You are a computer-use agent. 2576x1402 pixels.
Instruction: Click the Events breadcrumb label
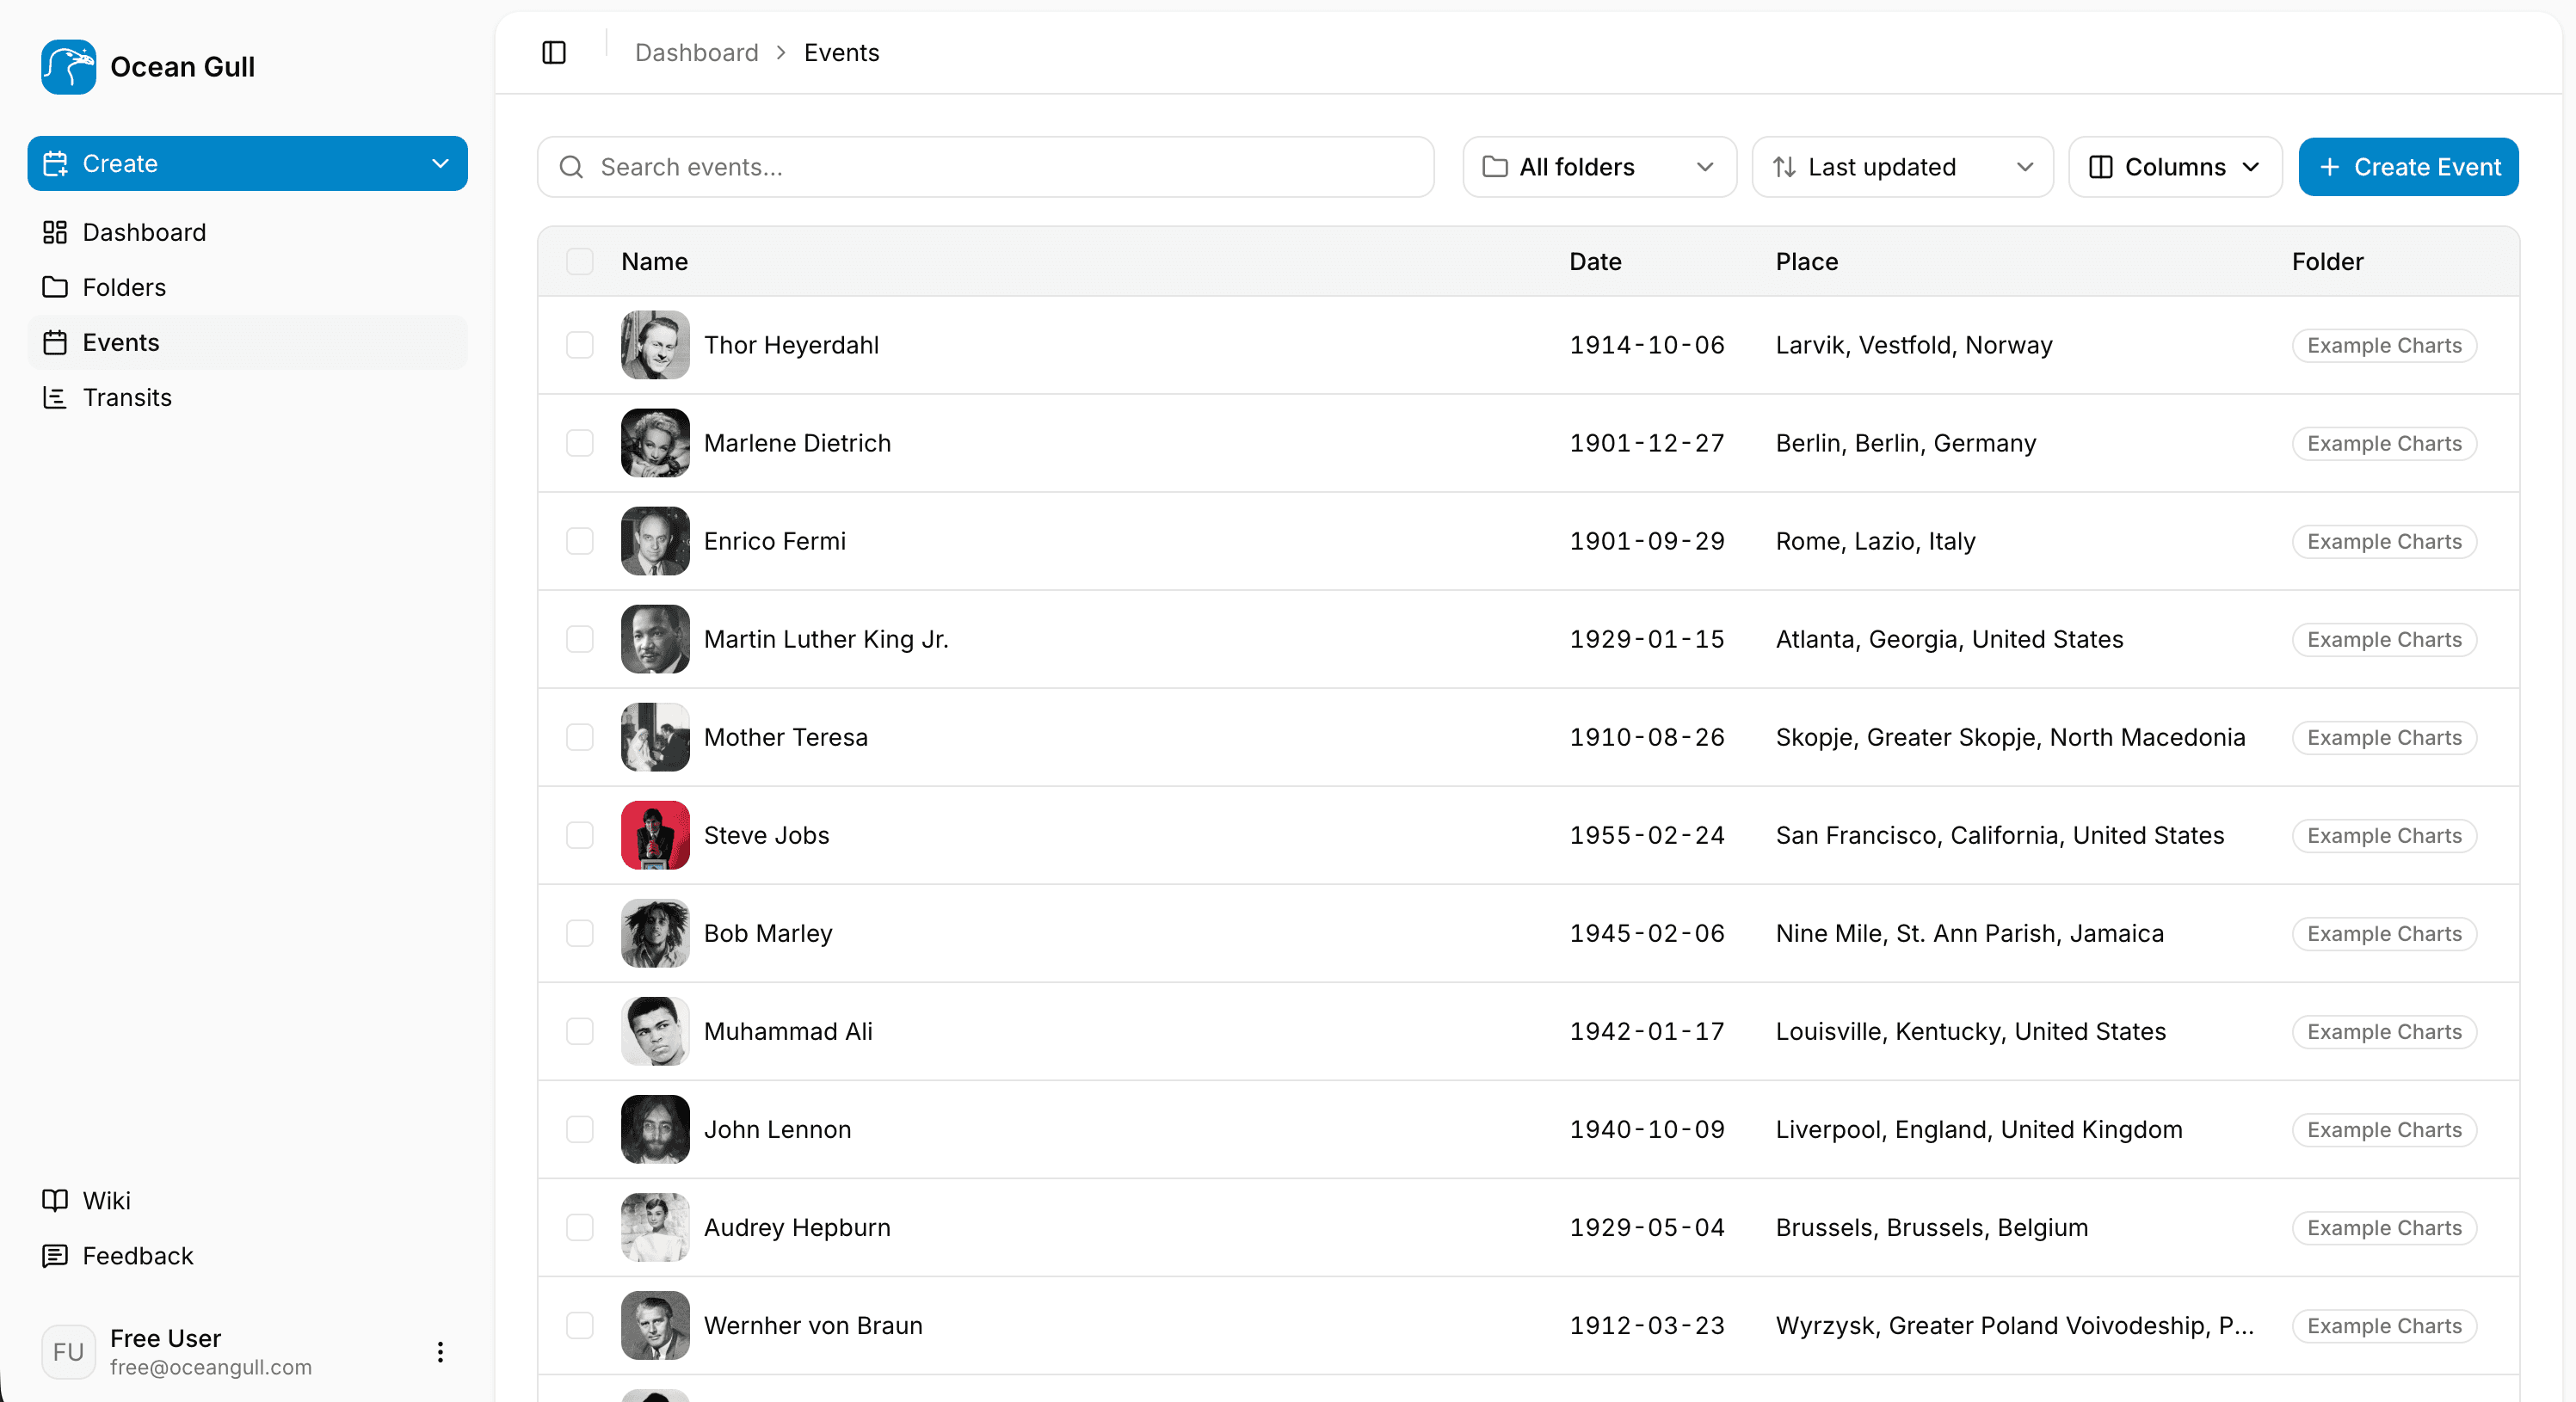[842, 52]
